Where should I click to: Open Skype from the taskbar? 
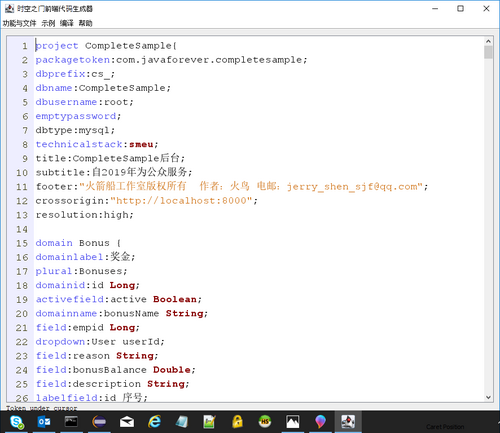(16, 422)
